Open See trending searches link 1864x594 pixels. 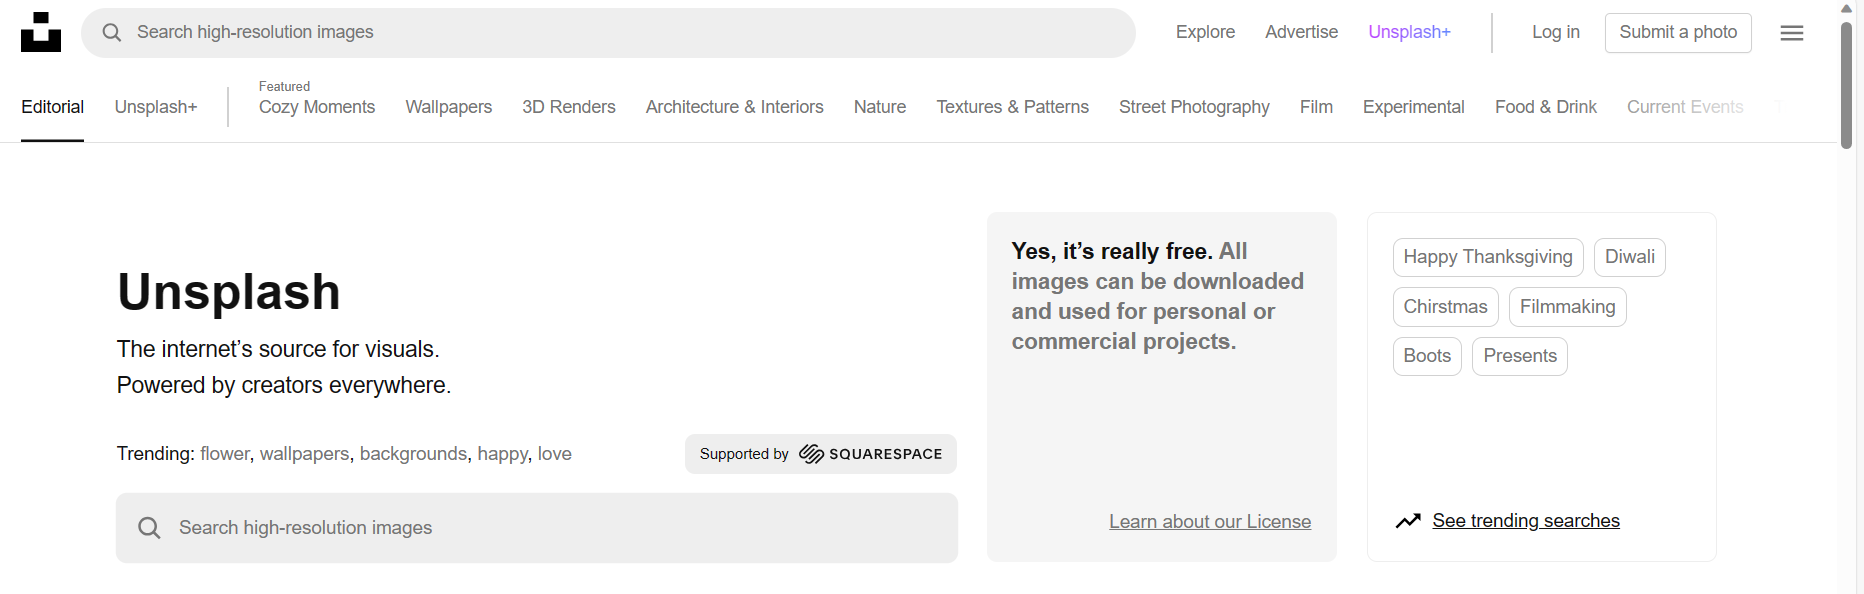[x=1525, y=521]
